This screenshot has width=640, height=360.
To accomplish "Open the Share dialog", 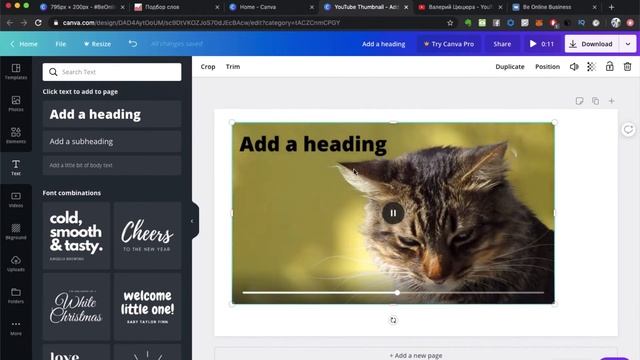I will pyautogui.click(x=502, y=44).
